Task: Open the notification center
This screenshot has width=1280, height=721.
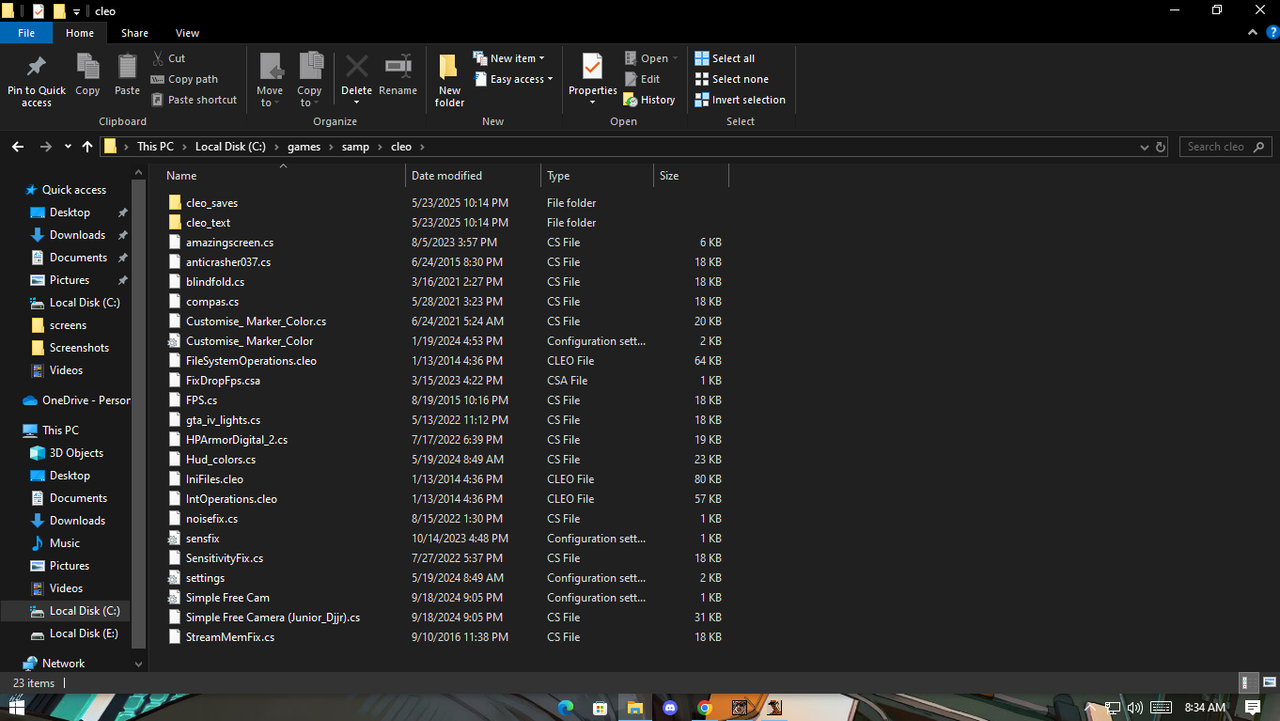Action: [1253, 708]
